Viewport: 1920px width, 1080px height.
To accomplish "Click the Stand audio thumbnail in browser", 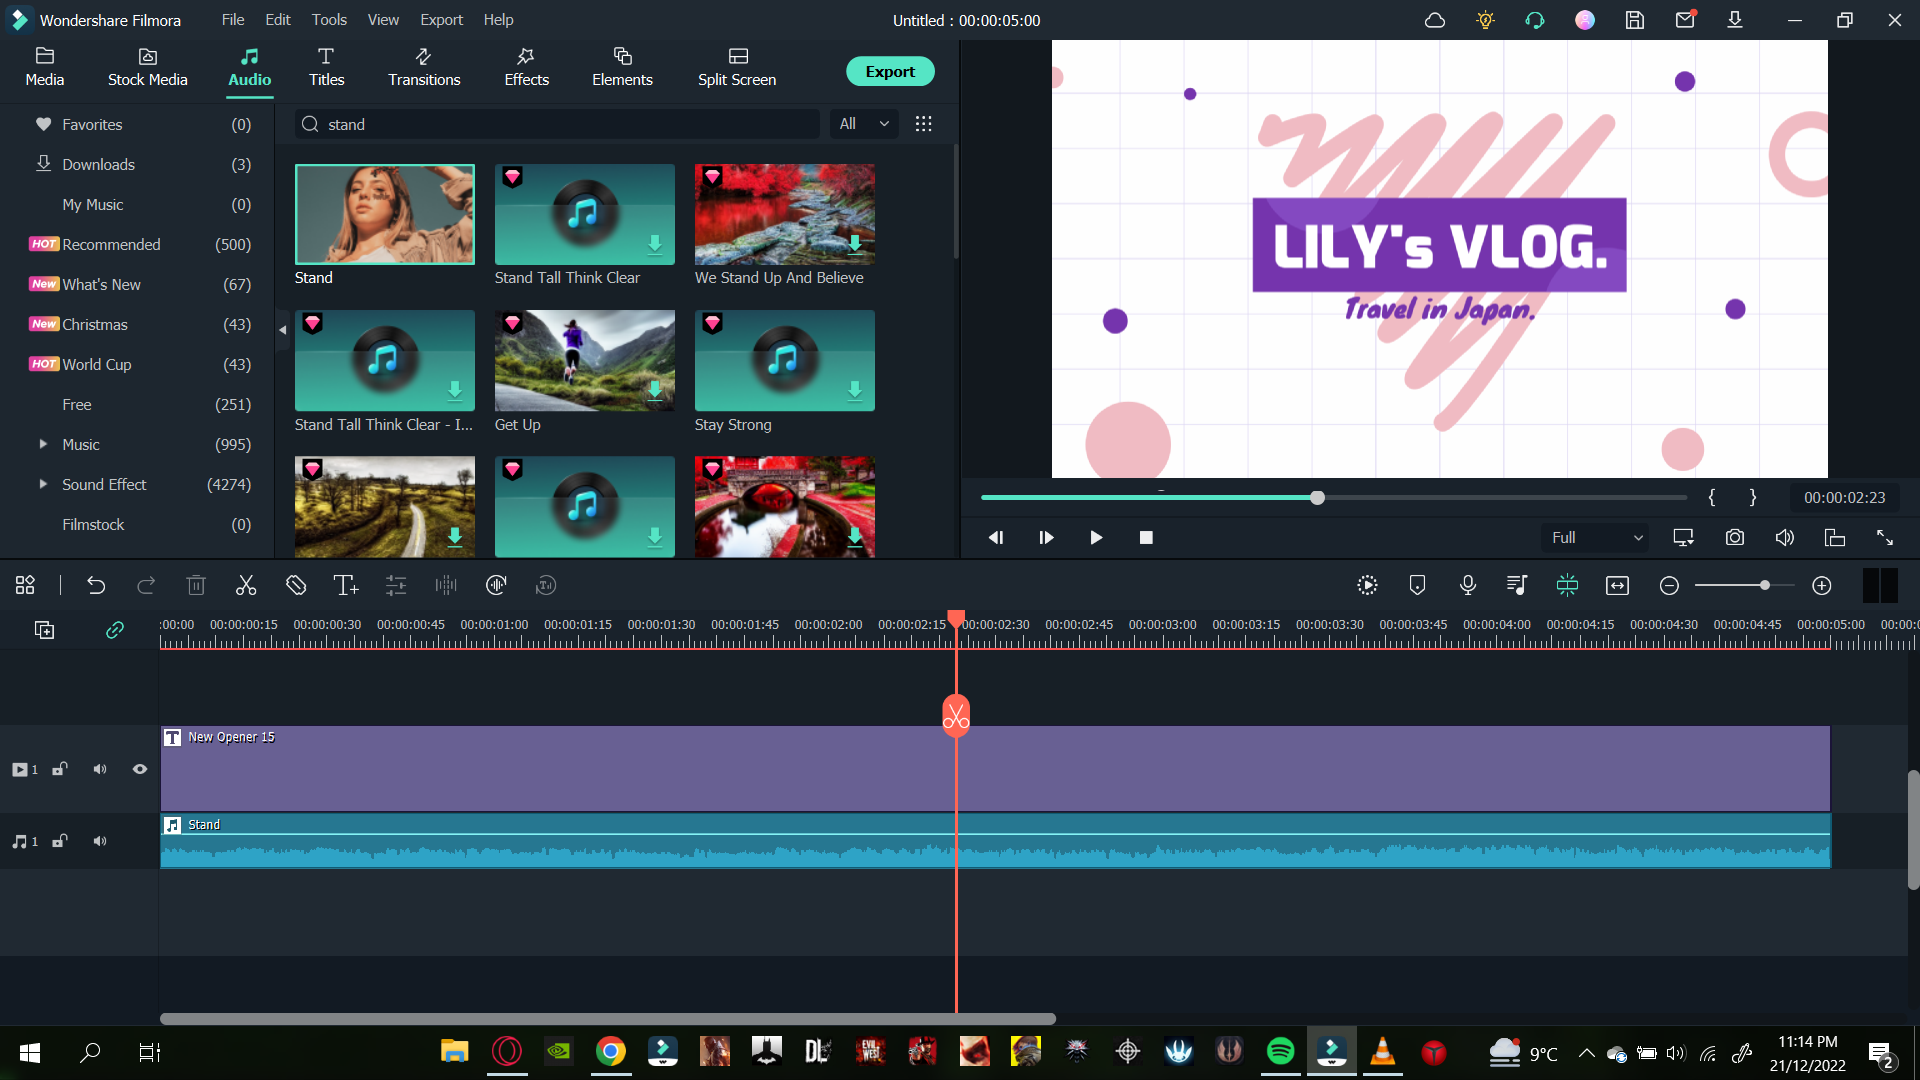I will (x=382, y=214).
